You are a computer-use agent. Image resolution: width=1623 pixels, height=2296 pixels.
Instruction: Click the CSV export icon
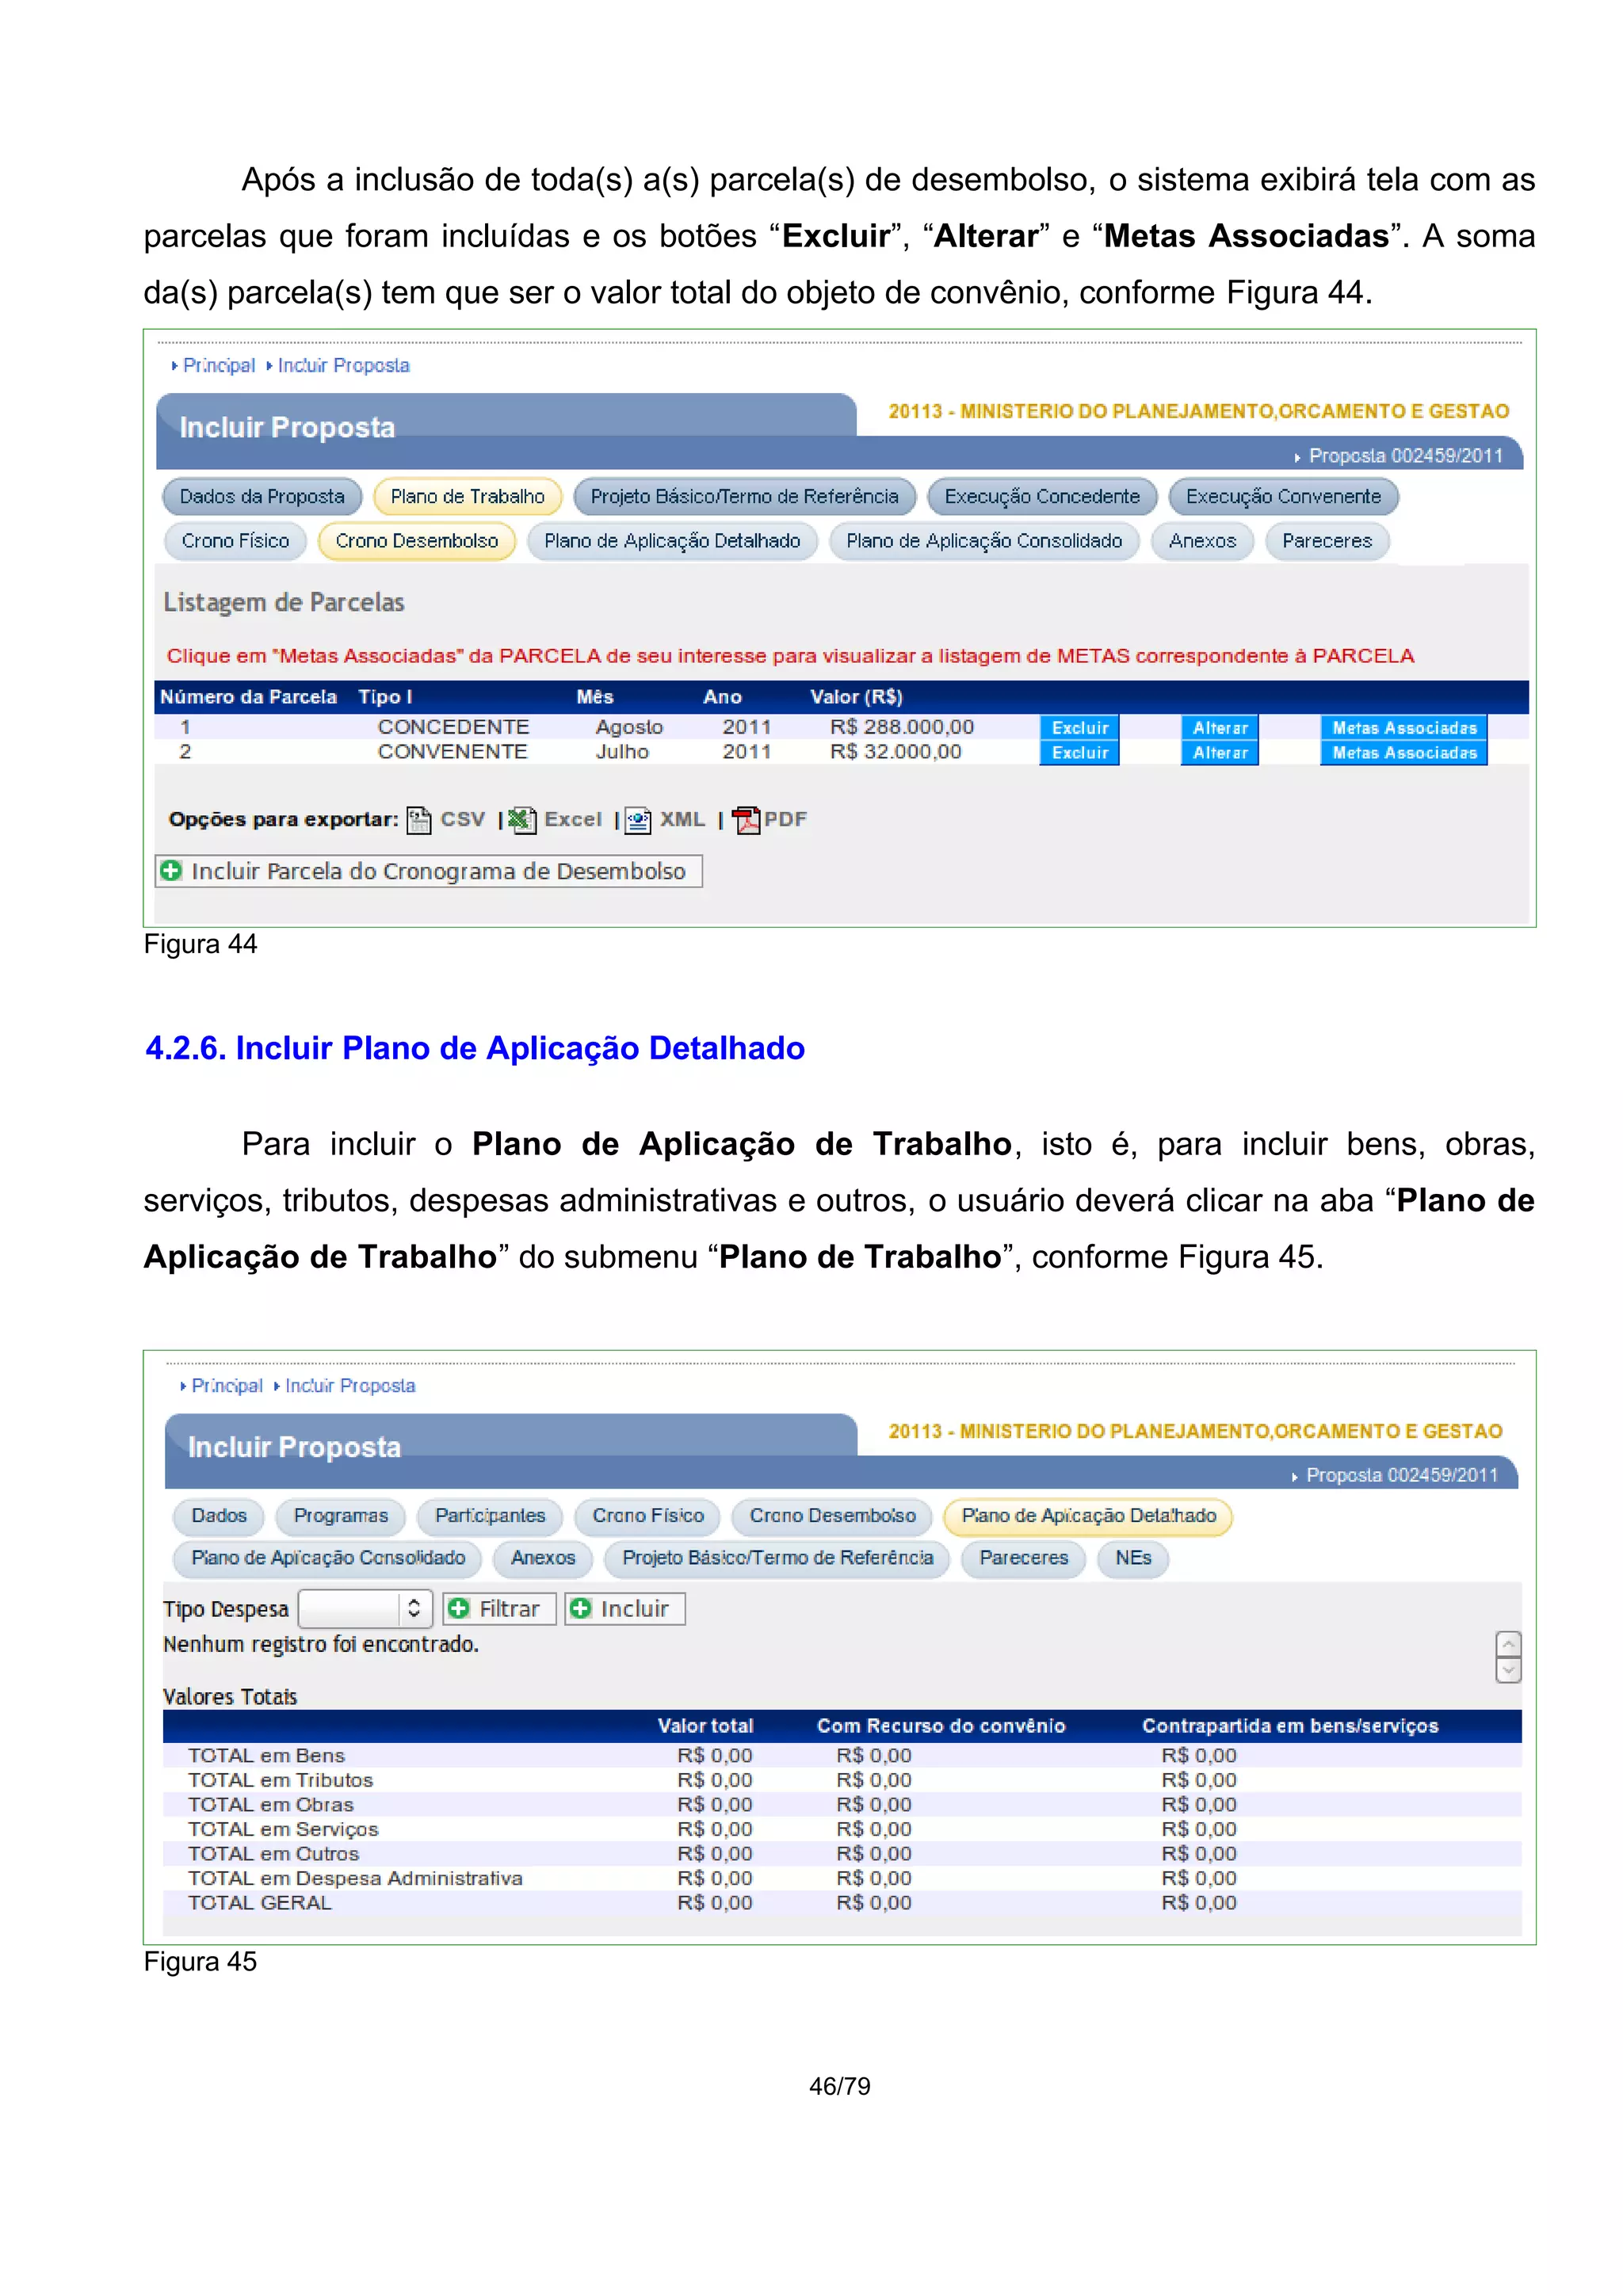419,820
